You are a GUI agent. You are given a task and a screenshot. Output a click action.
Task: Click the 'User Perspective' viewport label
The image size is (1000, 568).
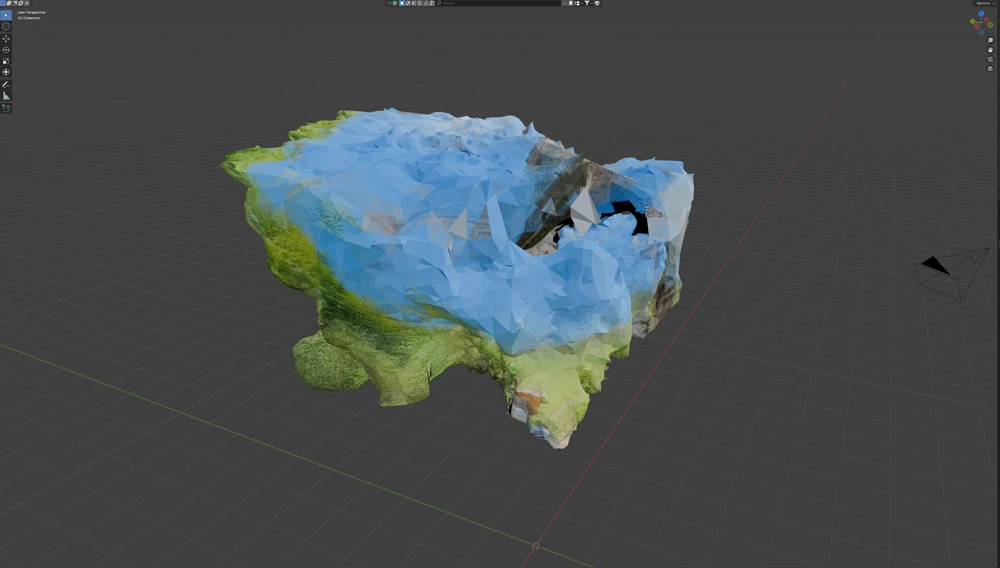point(31,12)
